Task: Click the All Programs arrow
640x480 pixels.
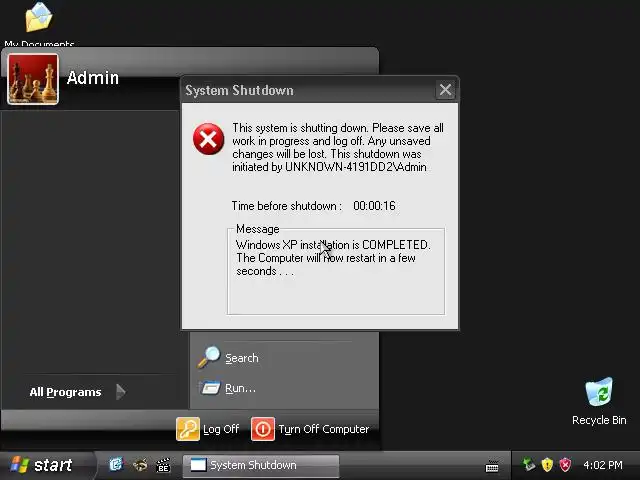Action: 121,392
